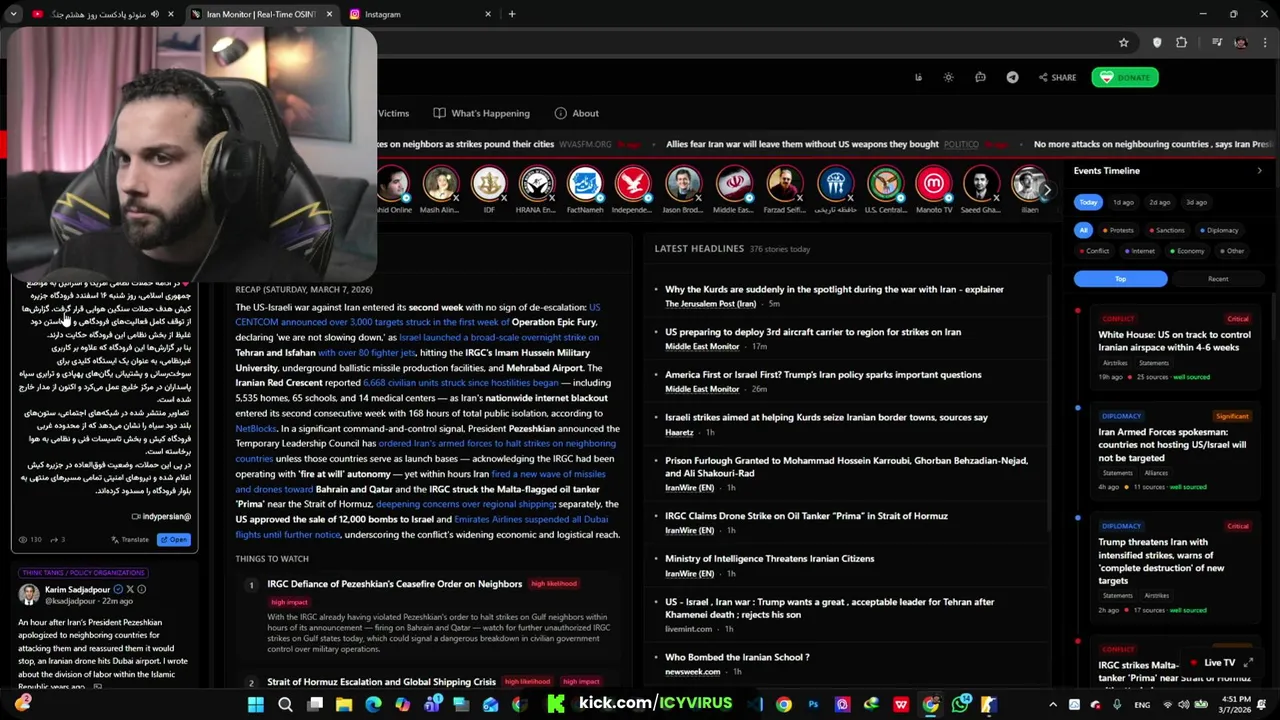Bookmark this page with star icon

pyautogui.click(x=1123, y=43)
